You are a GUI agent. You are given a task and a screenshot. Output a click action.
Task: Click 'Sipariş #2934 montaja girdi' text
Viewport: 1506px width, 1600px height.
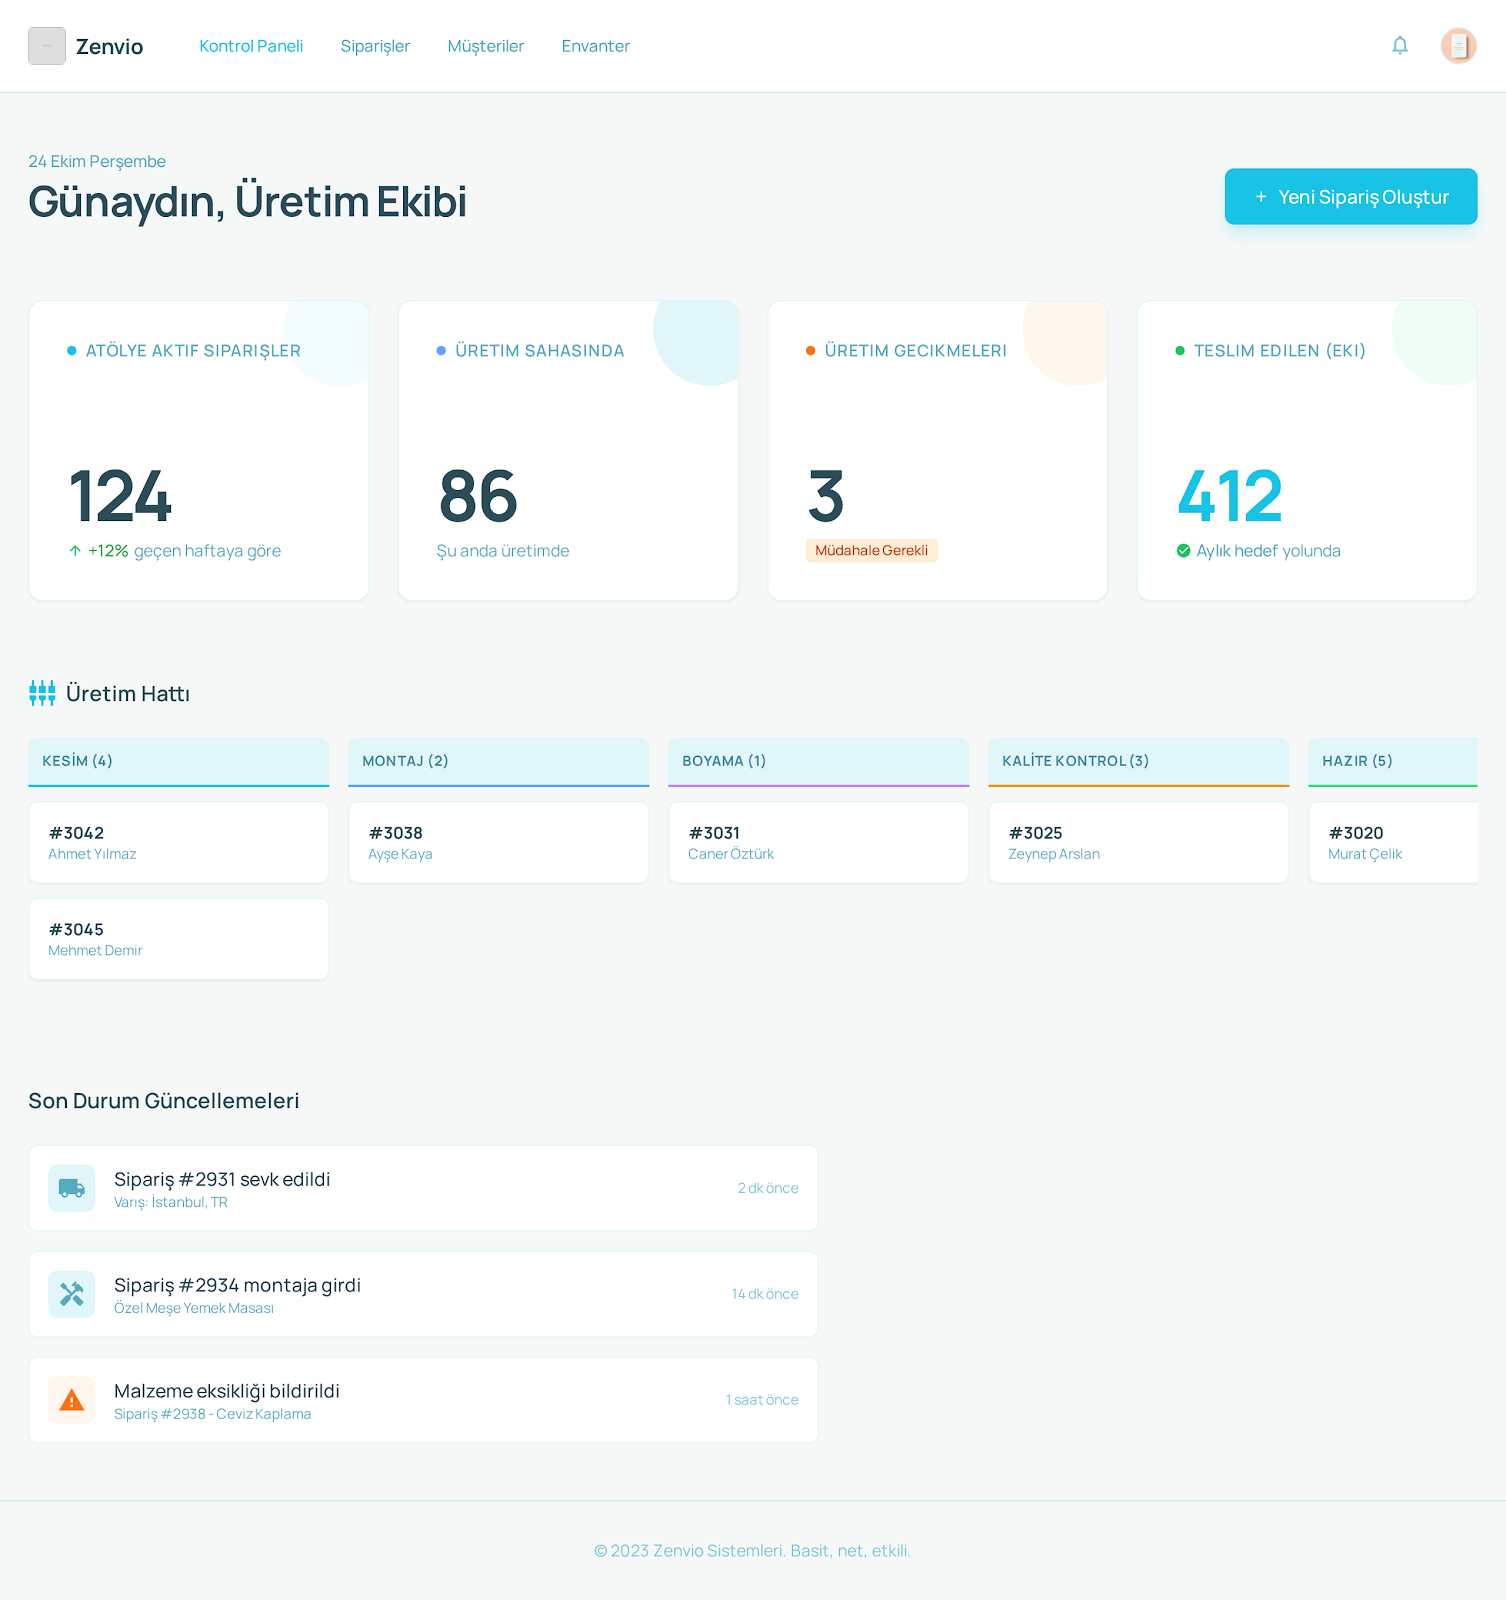tap(237, 1286)
